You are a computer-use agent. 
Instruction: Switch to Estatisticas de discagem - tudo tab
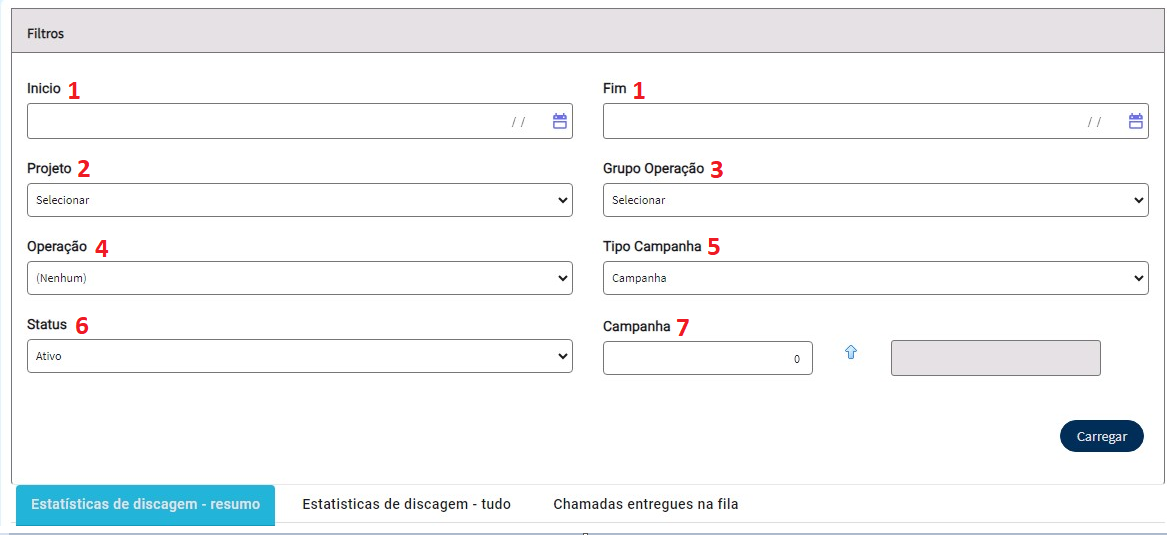tap(406, 504)
